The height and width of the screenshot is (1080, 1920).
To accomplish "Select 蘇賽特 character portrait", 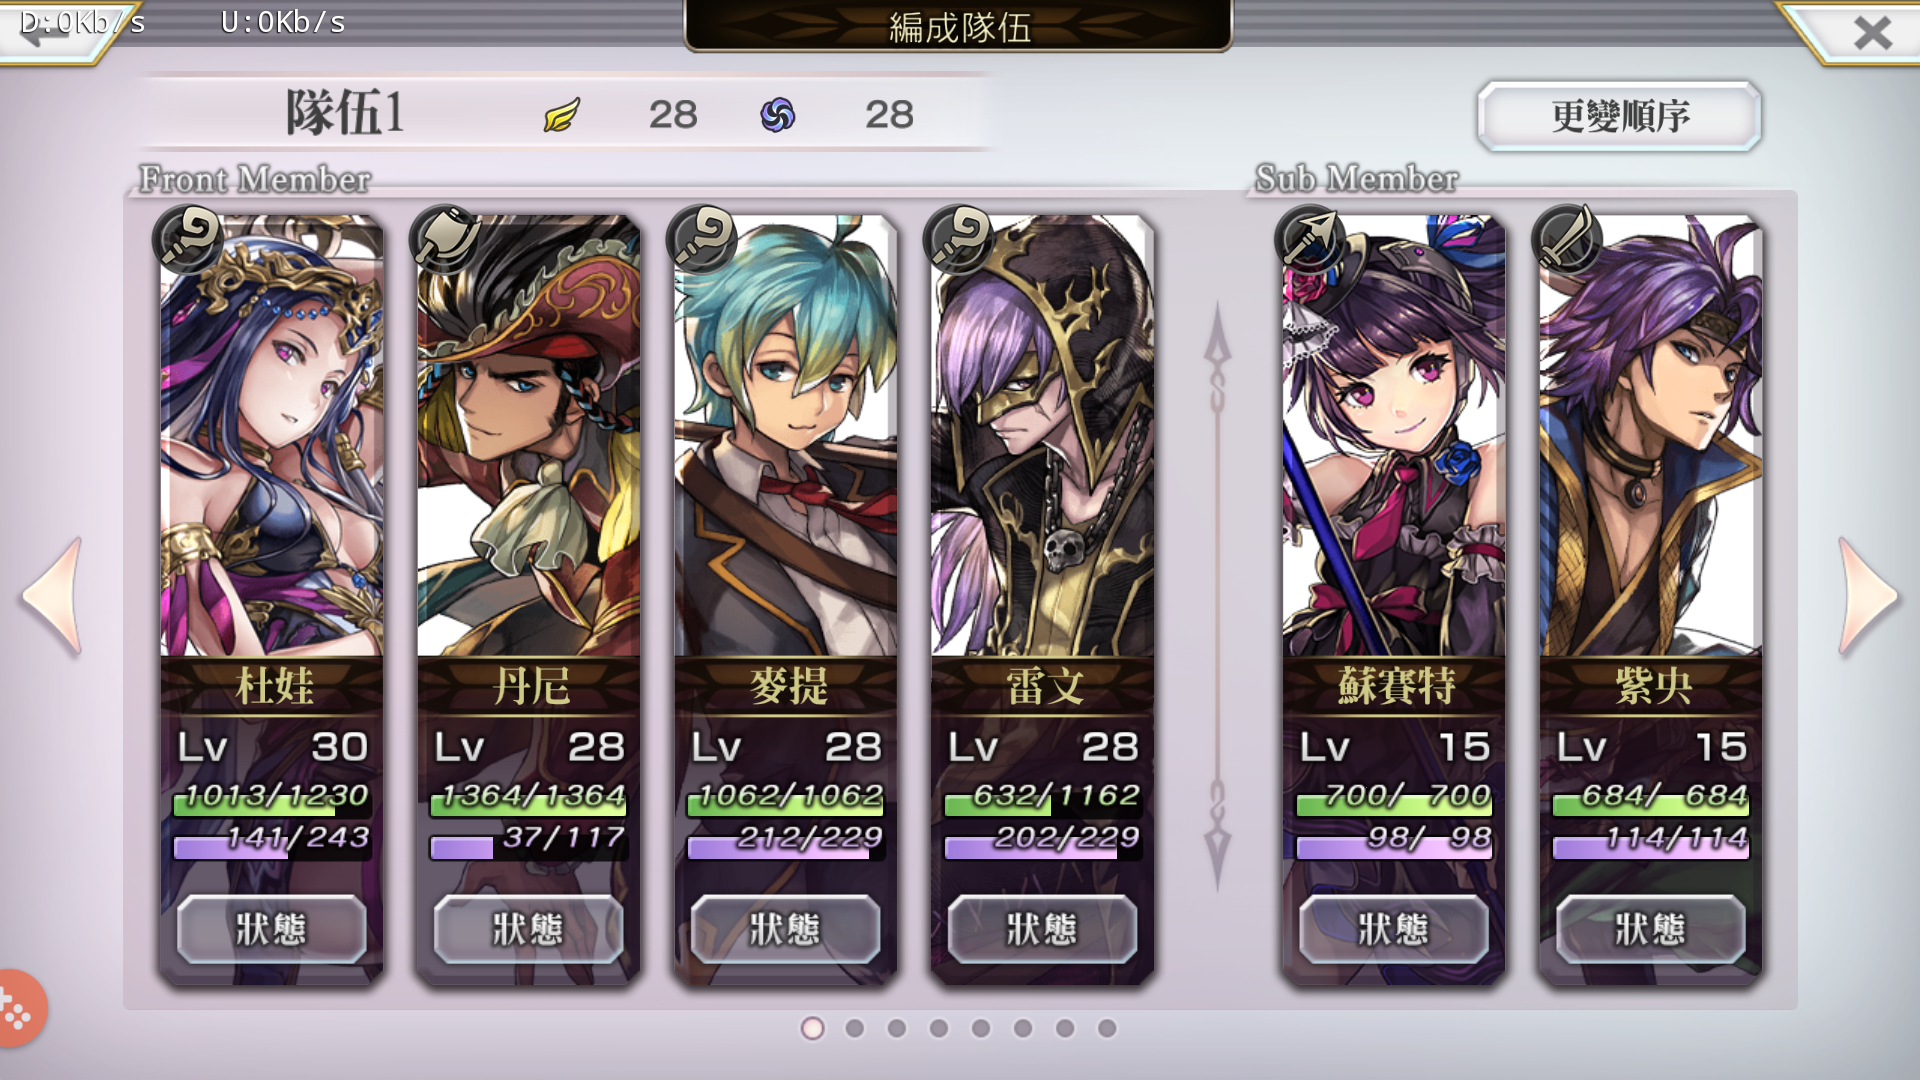I will [x=1393, y=435].
